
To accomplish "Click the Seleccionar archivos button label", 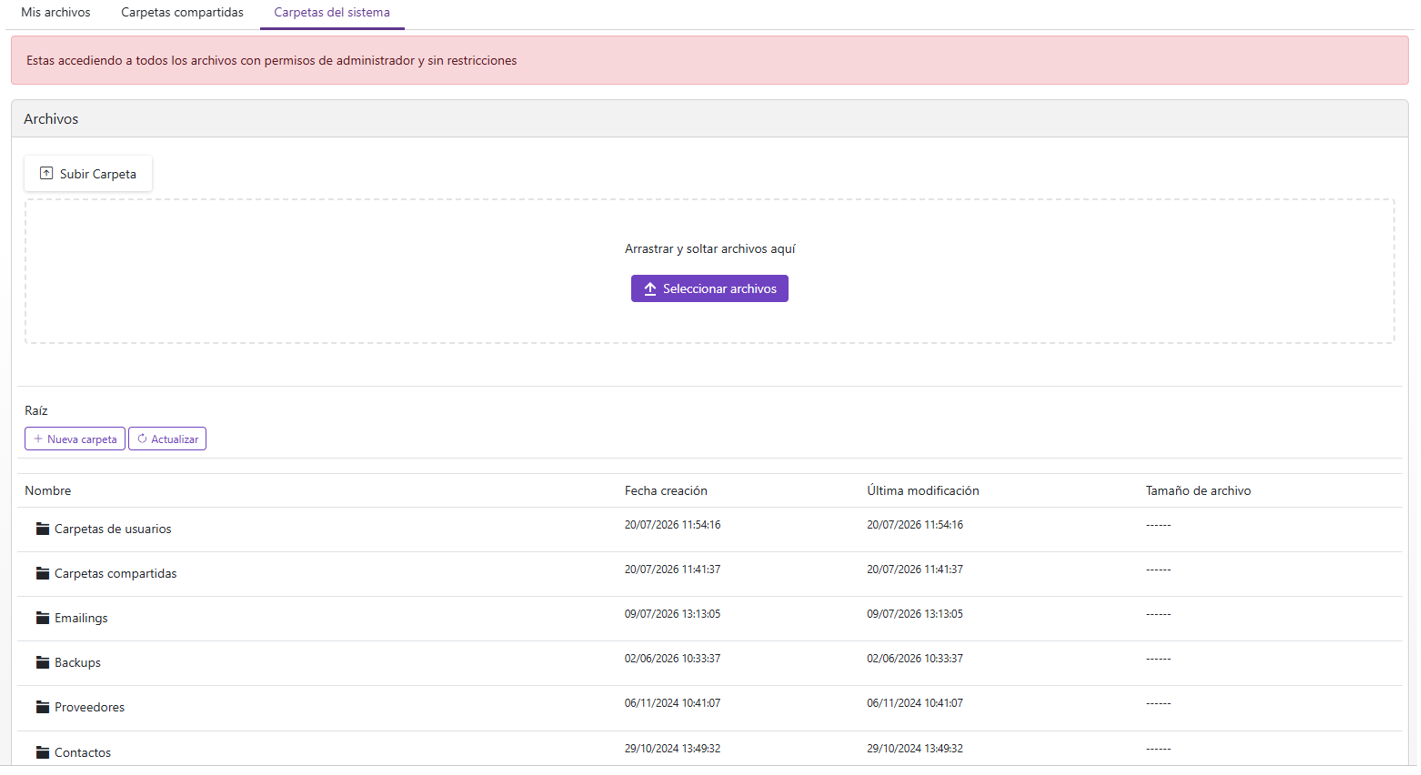I will click(720, 289).
